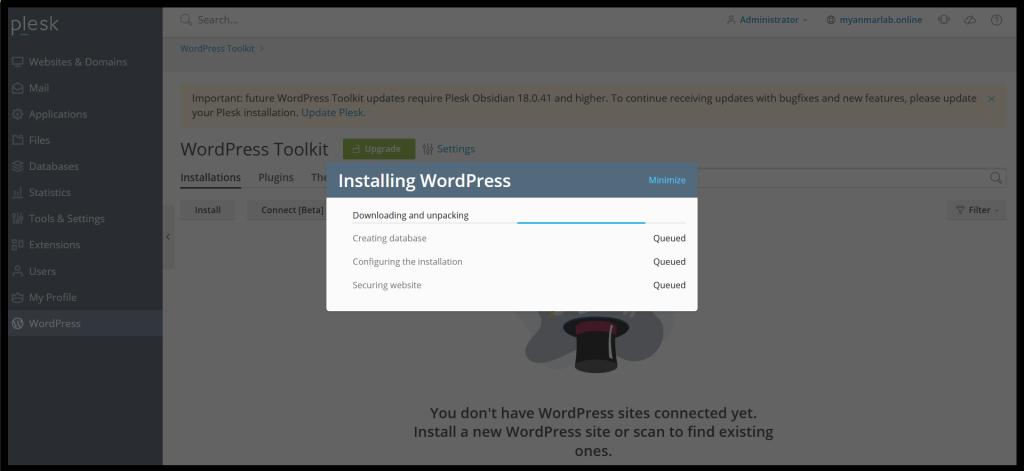Click the person icon beside Users
The width and height of the screenshot is (1024, 471).
(18, 271)
